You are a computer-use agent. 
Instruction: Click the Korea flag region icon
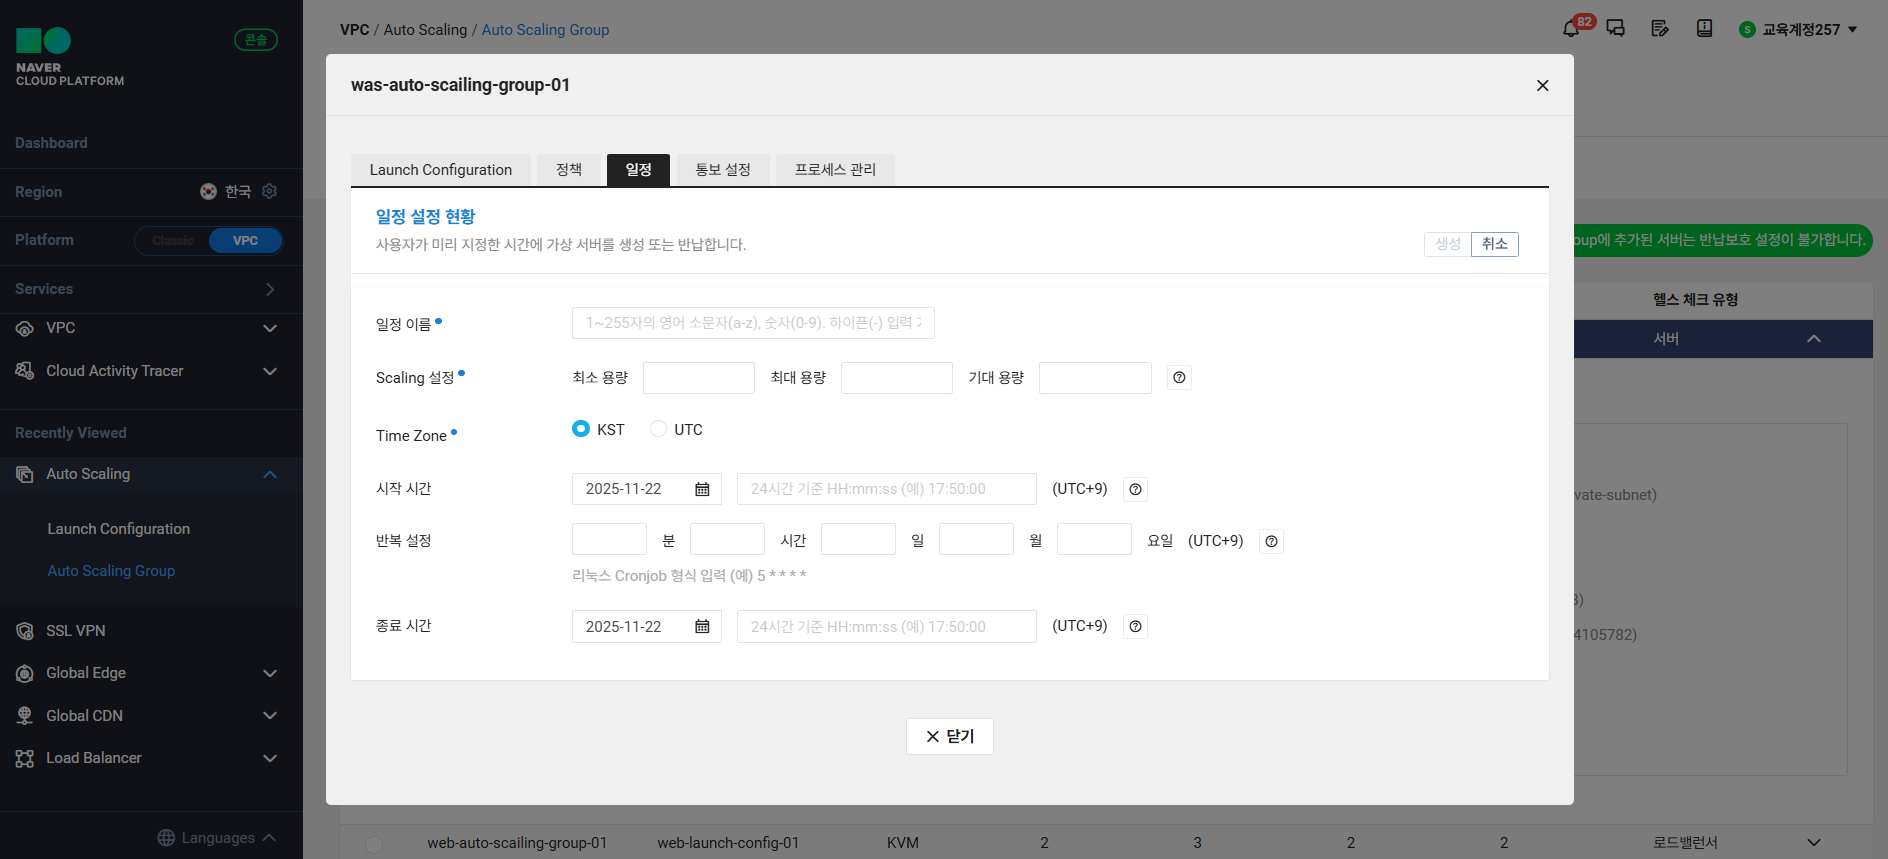208,191
